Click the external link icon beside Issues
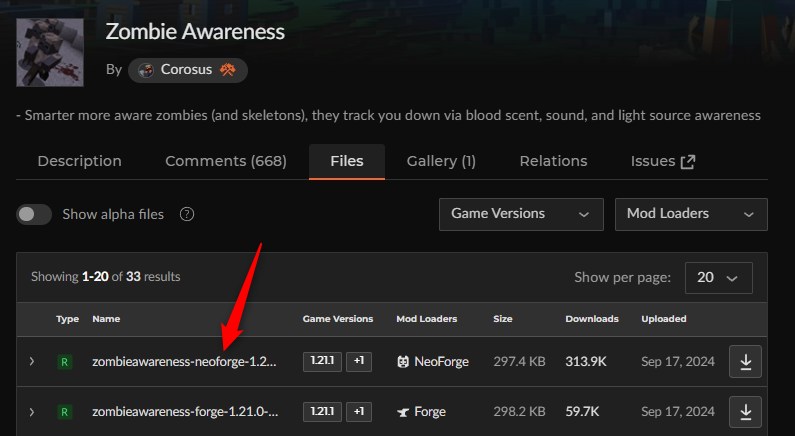The height and width of the screenshot is (436, 795). click(x=688, y=162)
